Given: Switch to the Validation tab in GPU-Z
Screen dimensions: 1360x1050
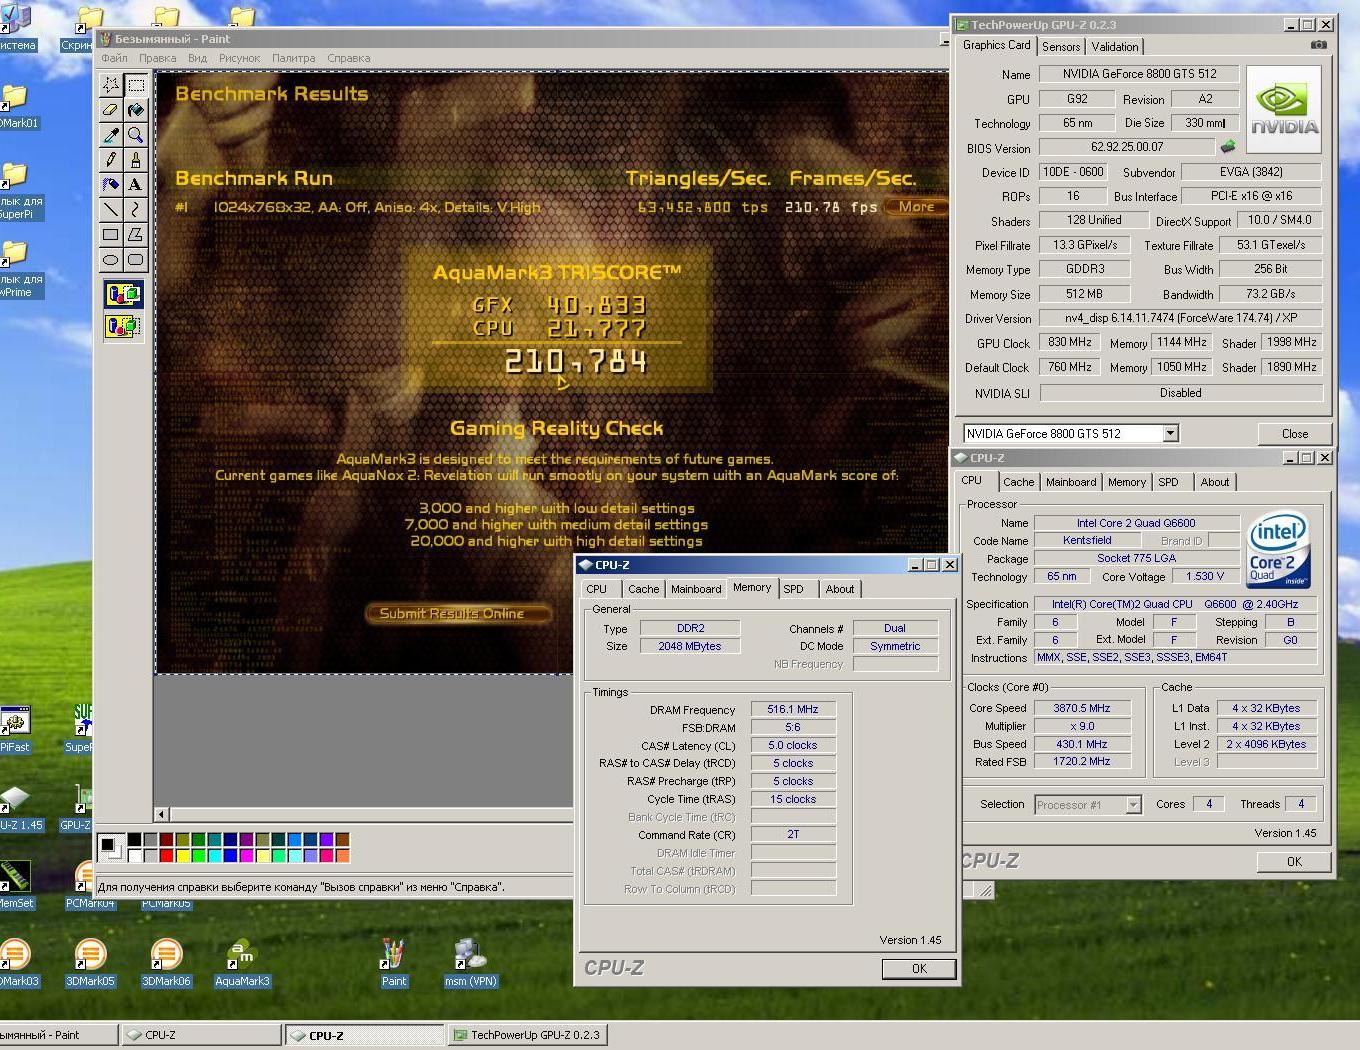Looking at the screenshot, I should [x=1115, y=47].
